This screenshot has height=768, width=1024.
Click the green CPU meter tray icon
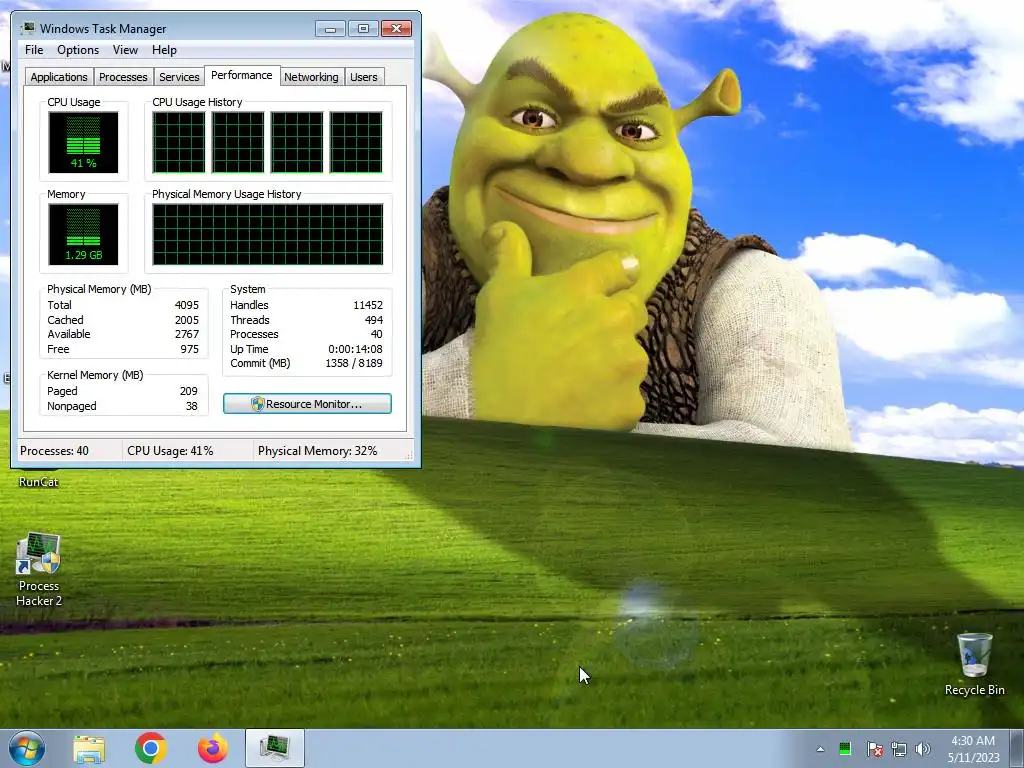pos(844,749)
